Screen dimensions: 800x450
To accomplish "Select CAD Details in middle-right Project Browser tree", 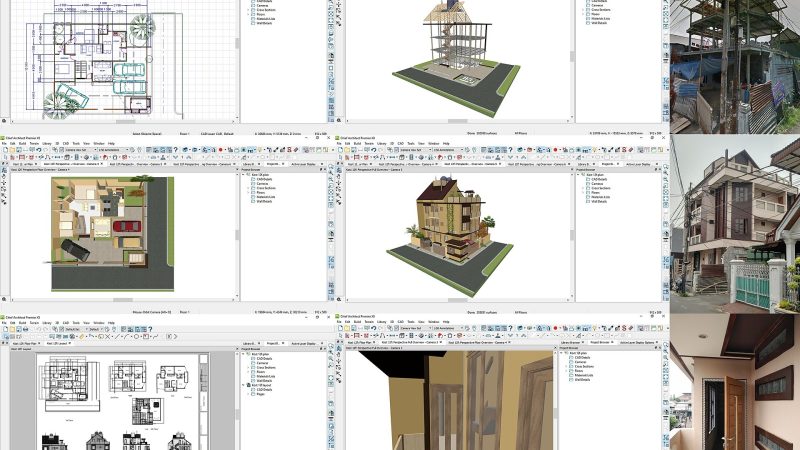I will click(601, 179).
